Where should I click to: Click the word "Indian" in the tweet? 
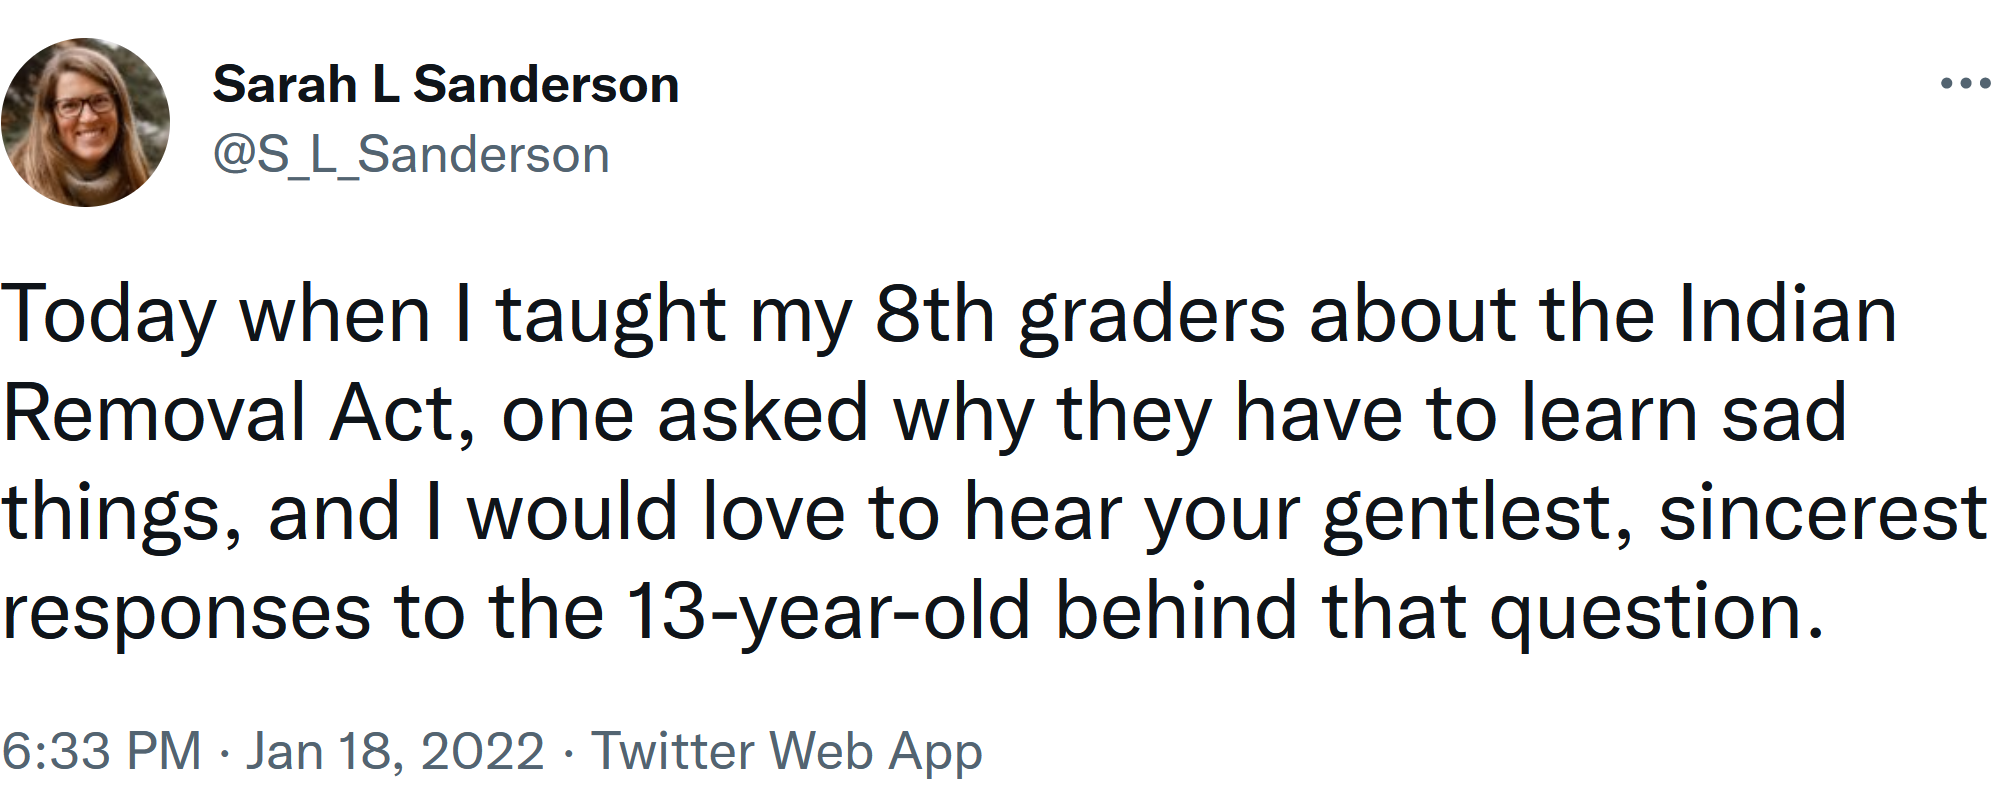point(1787,316)
